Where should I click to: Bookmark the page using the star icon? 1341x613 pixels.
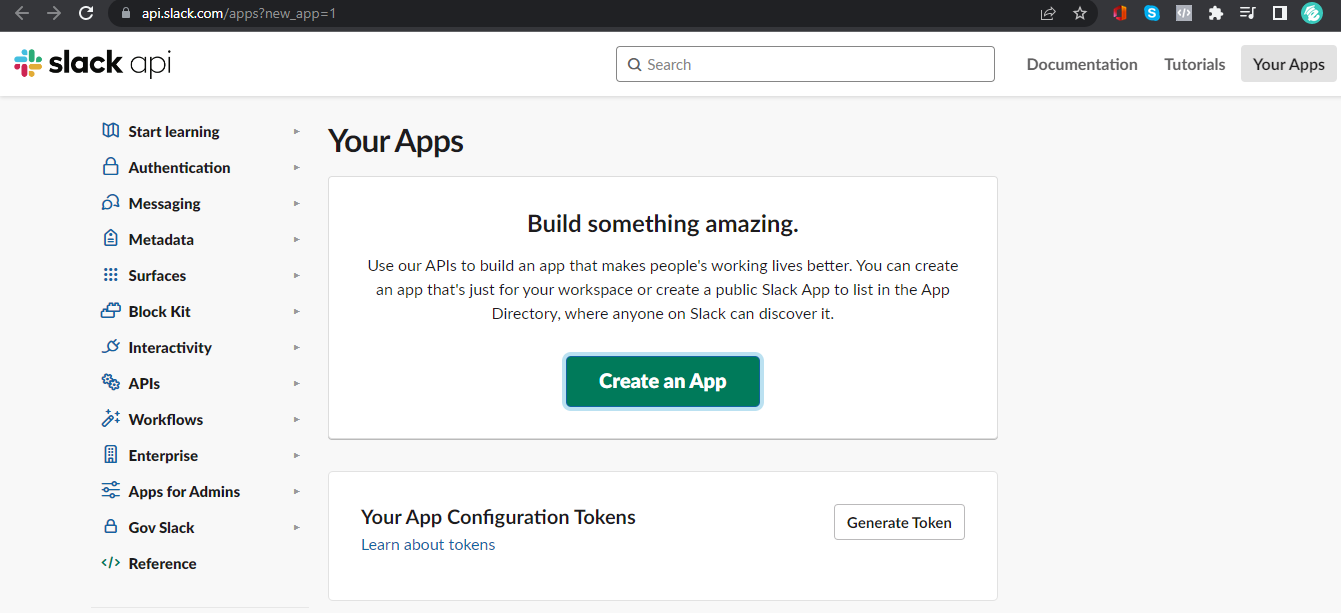pyautogui.click(x=1080, y=13)
